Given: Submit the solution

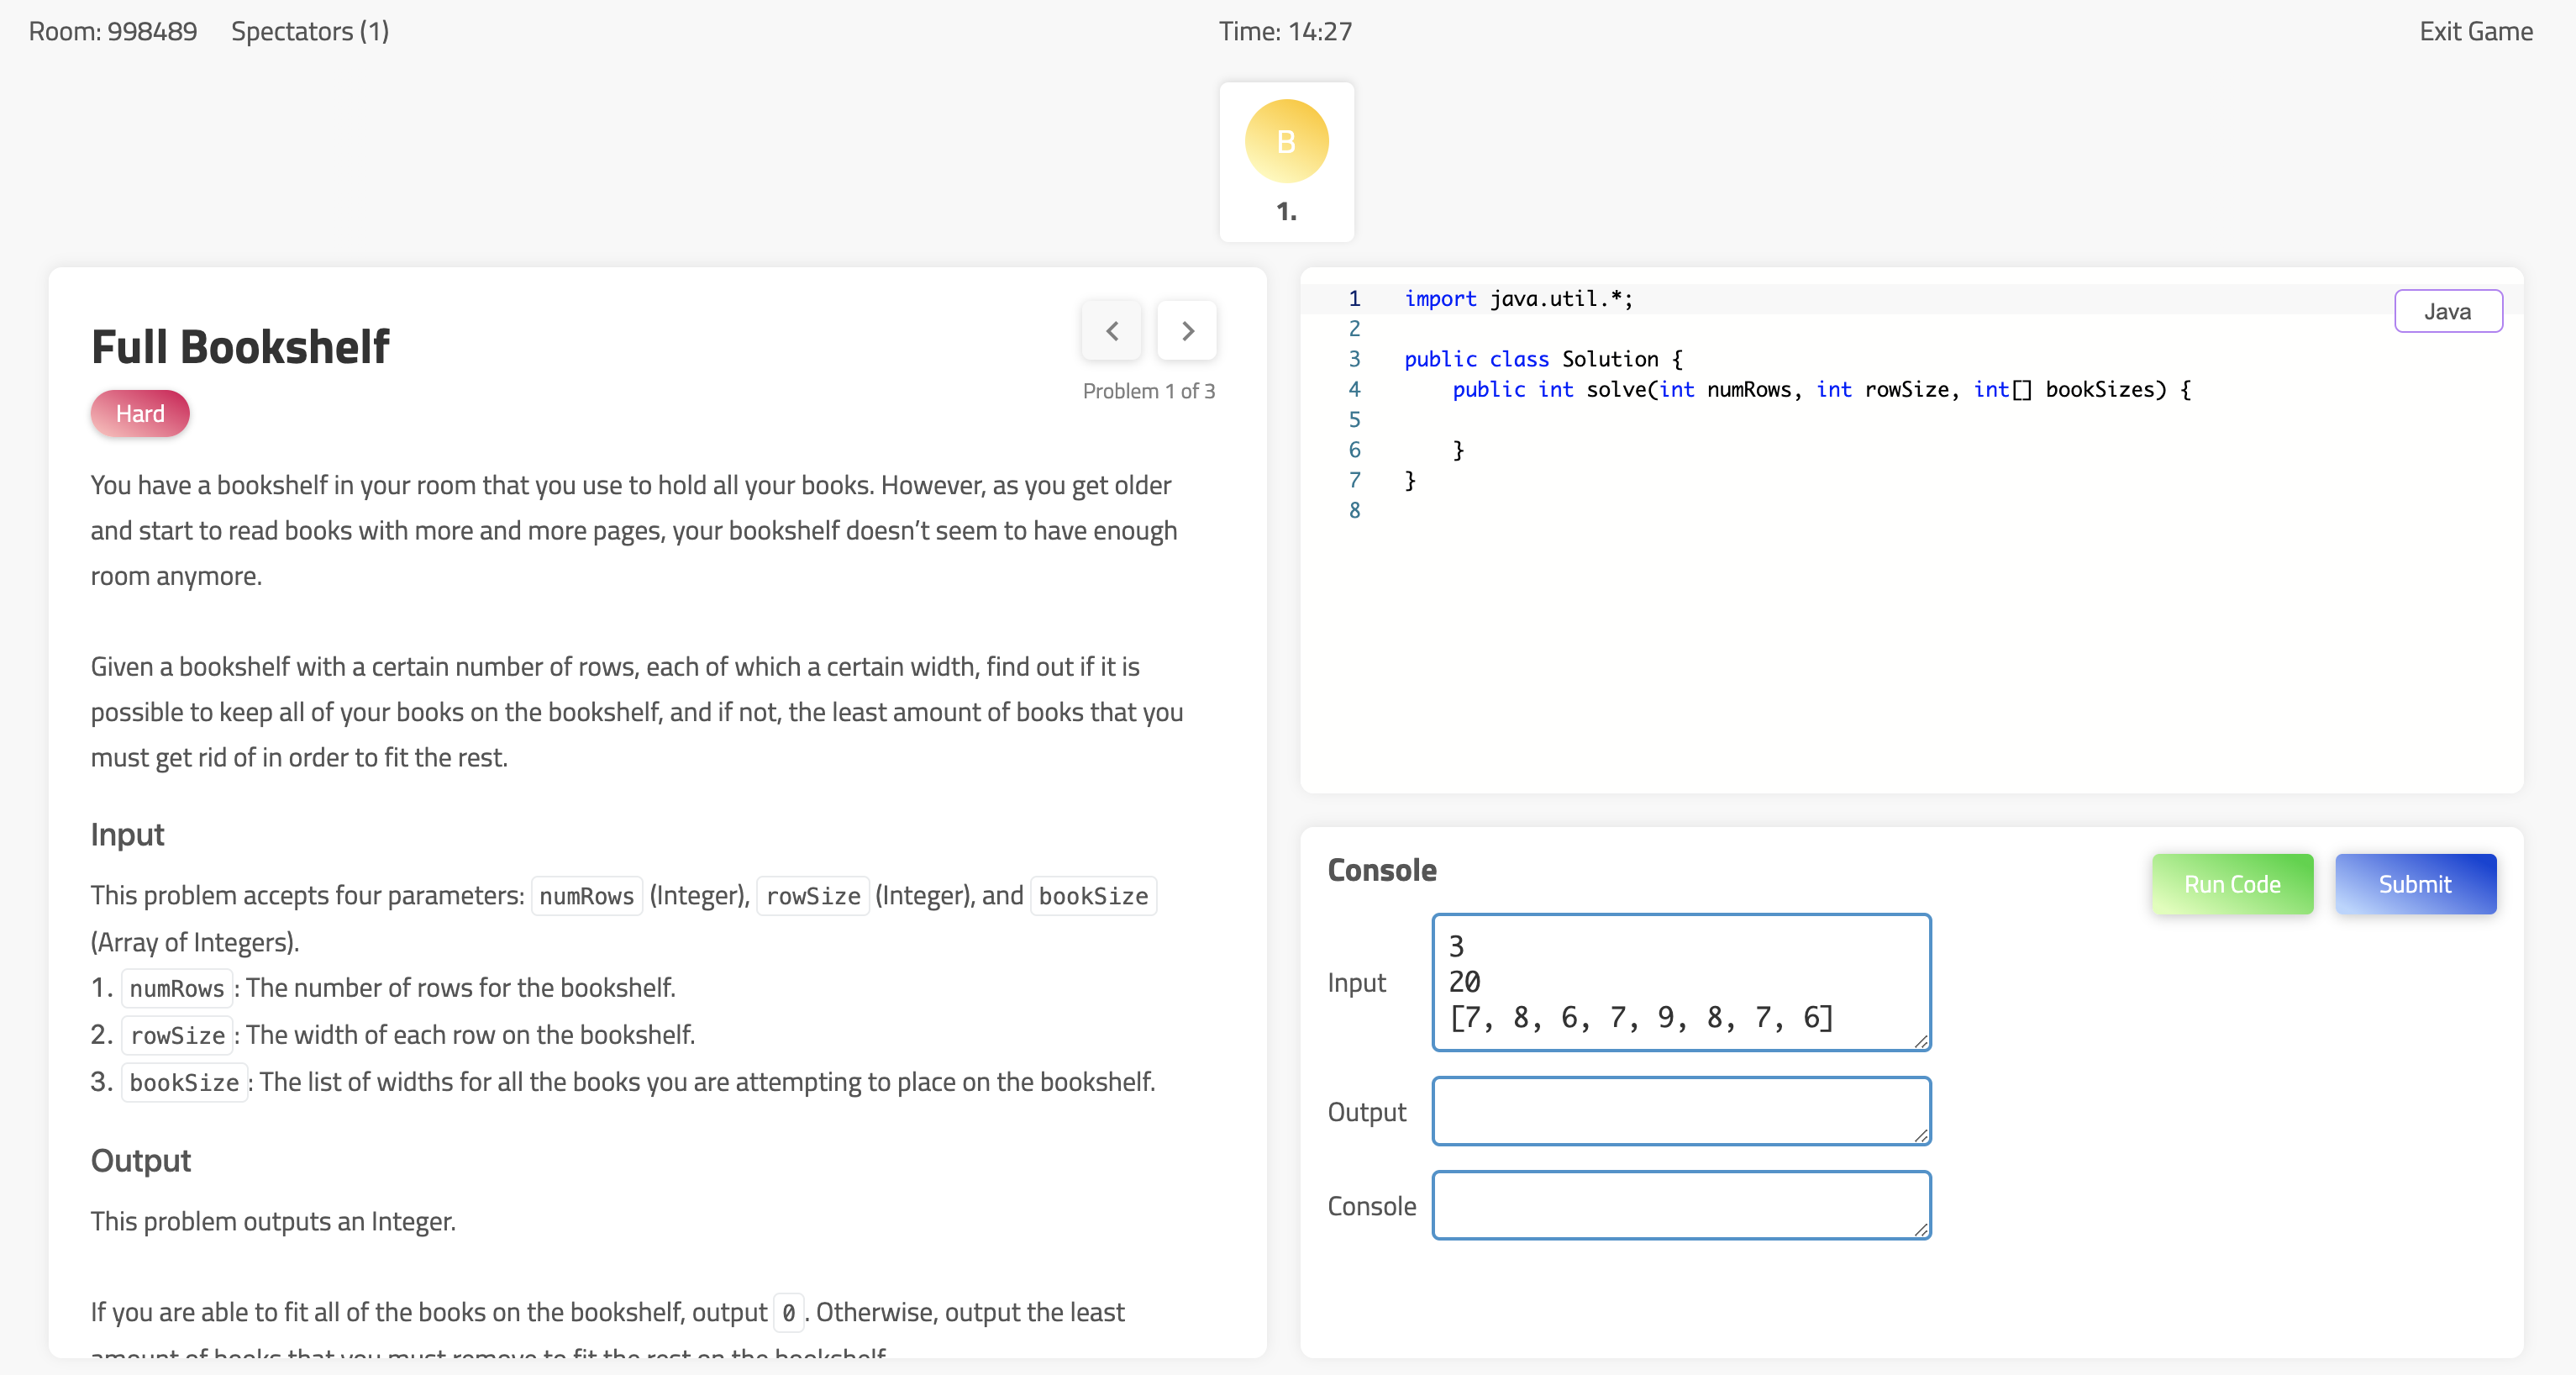Looking at the screenshot, I should pos(2414,884).
